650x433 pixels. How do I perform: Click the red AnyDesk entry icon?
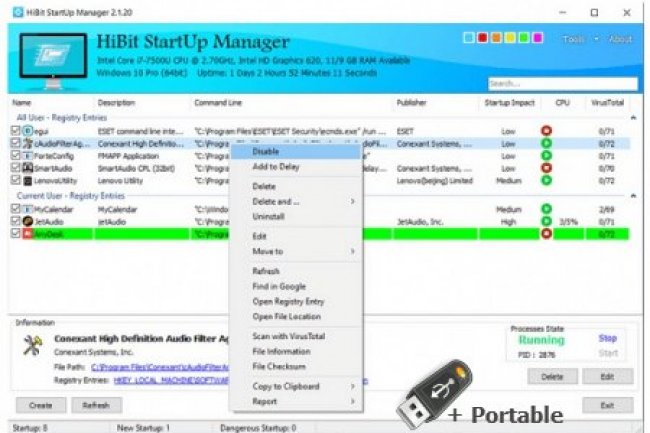[27, 233]
